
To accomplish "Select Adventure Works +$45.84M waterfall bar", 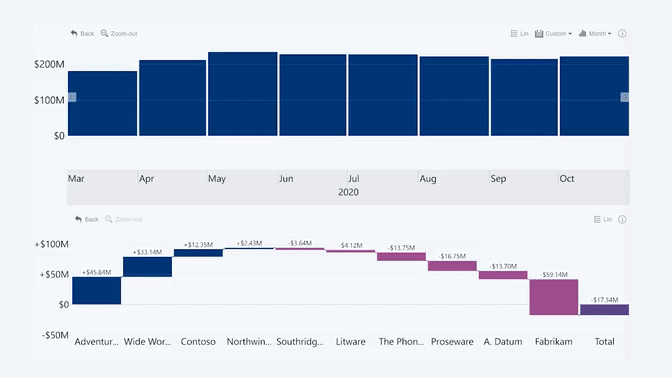I will [96, 291].
